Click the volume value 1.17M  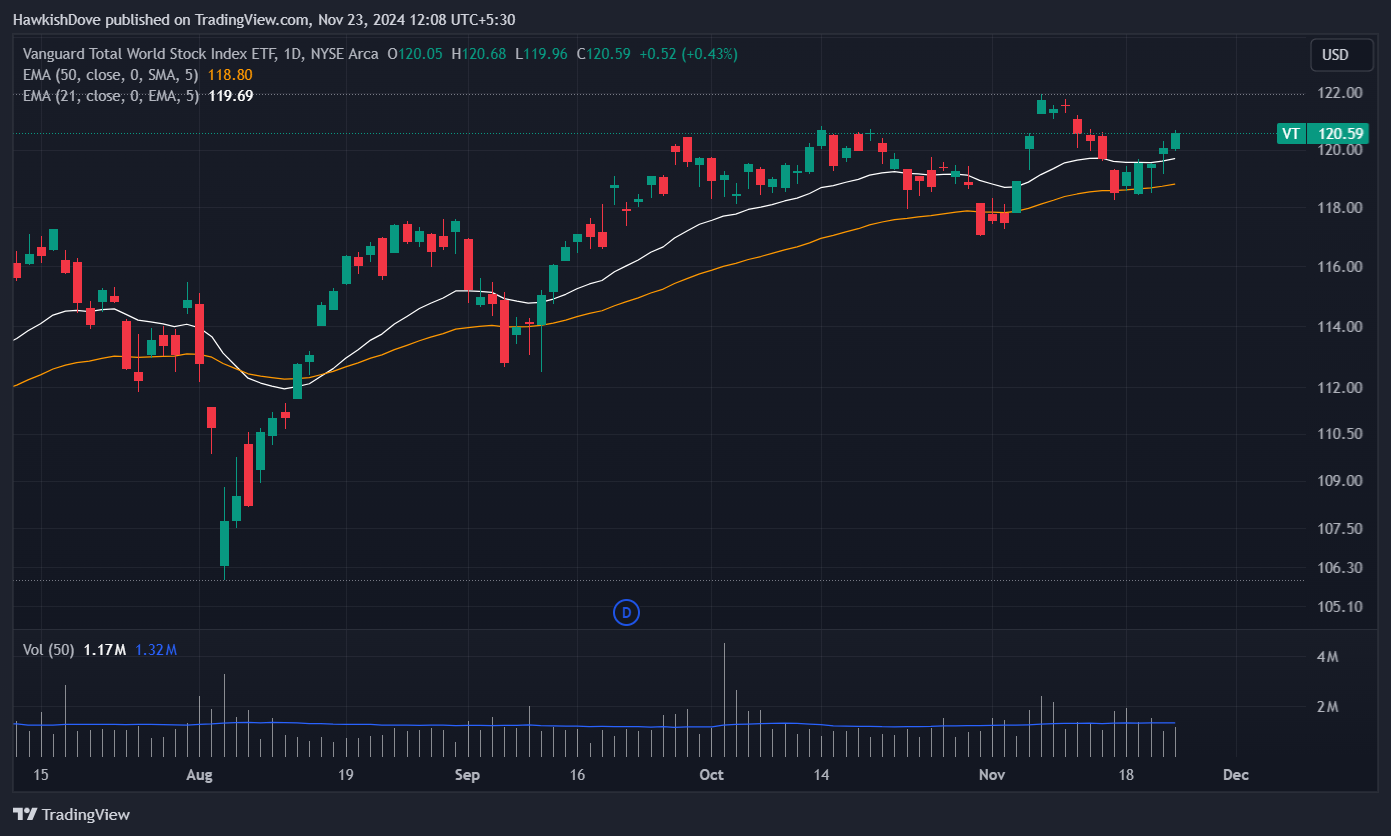click(105, 650)
